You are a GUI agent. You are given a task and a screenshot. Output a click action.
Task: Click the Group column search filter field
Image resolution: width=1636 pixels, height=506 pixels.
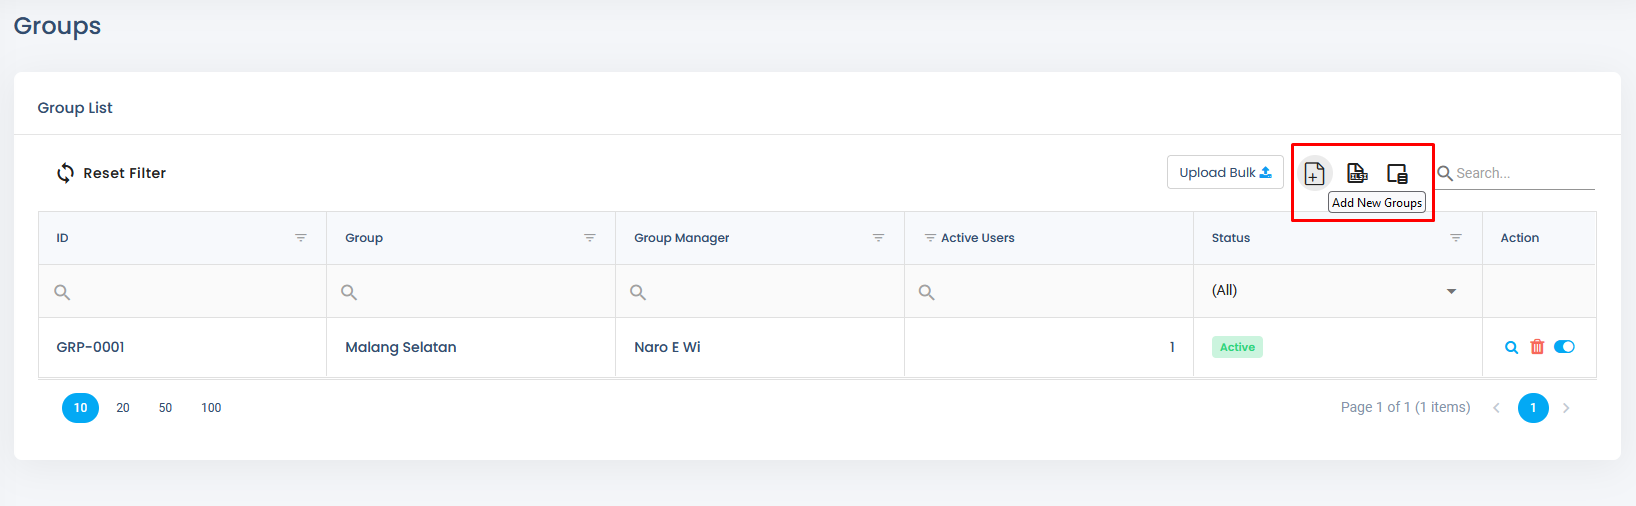click(471, 292)
